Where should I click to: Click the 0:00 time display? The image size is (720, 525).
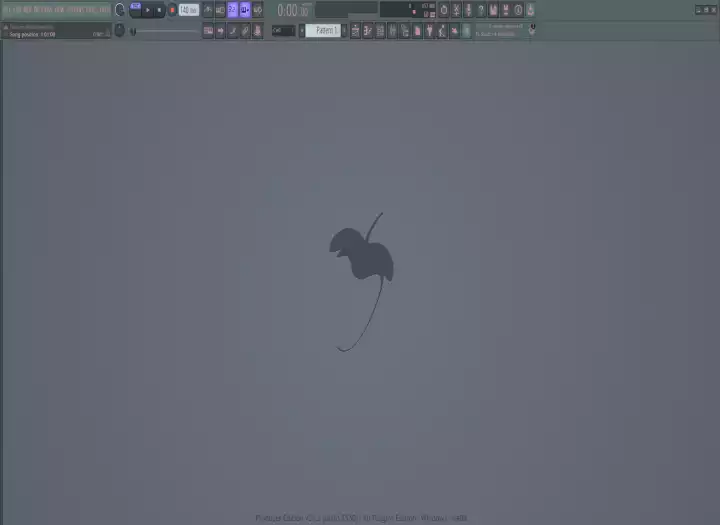294,10
